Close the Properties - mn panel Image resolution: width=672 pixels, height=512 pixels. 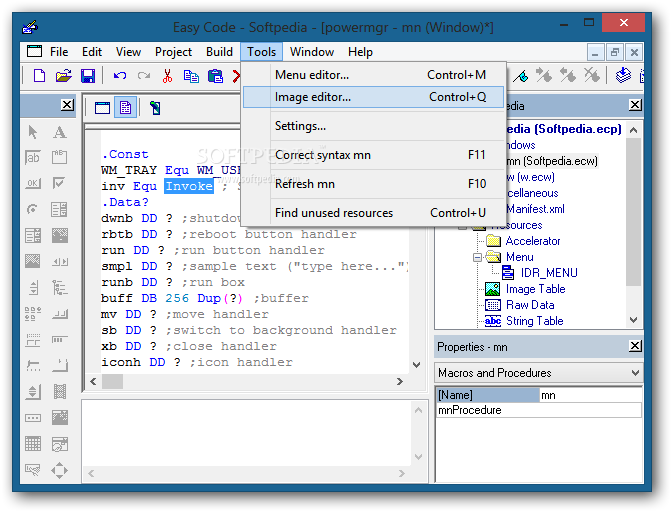635,346
